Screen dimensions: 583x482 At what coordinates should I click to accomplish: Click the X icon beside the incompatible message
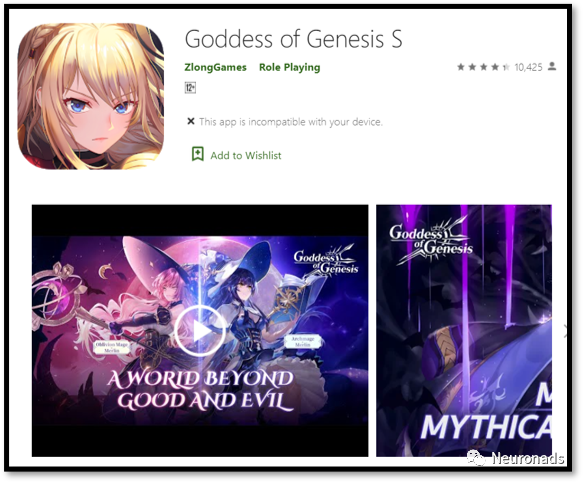191,121
